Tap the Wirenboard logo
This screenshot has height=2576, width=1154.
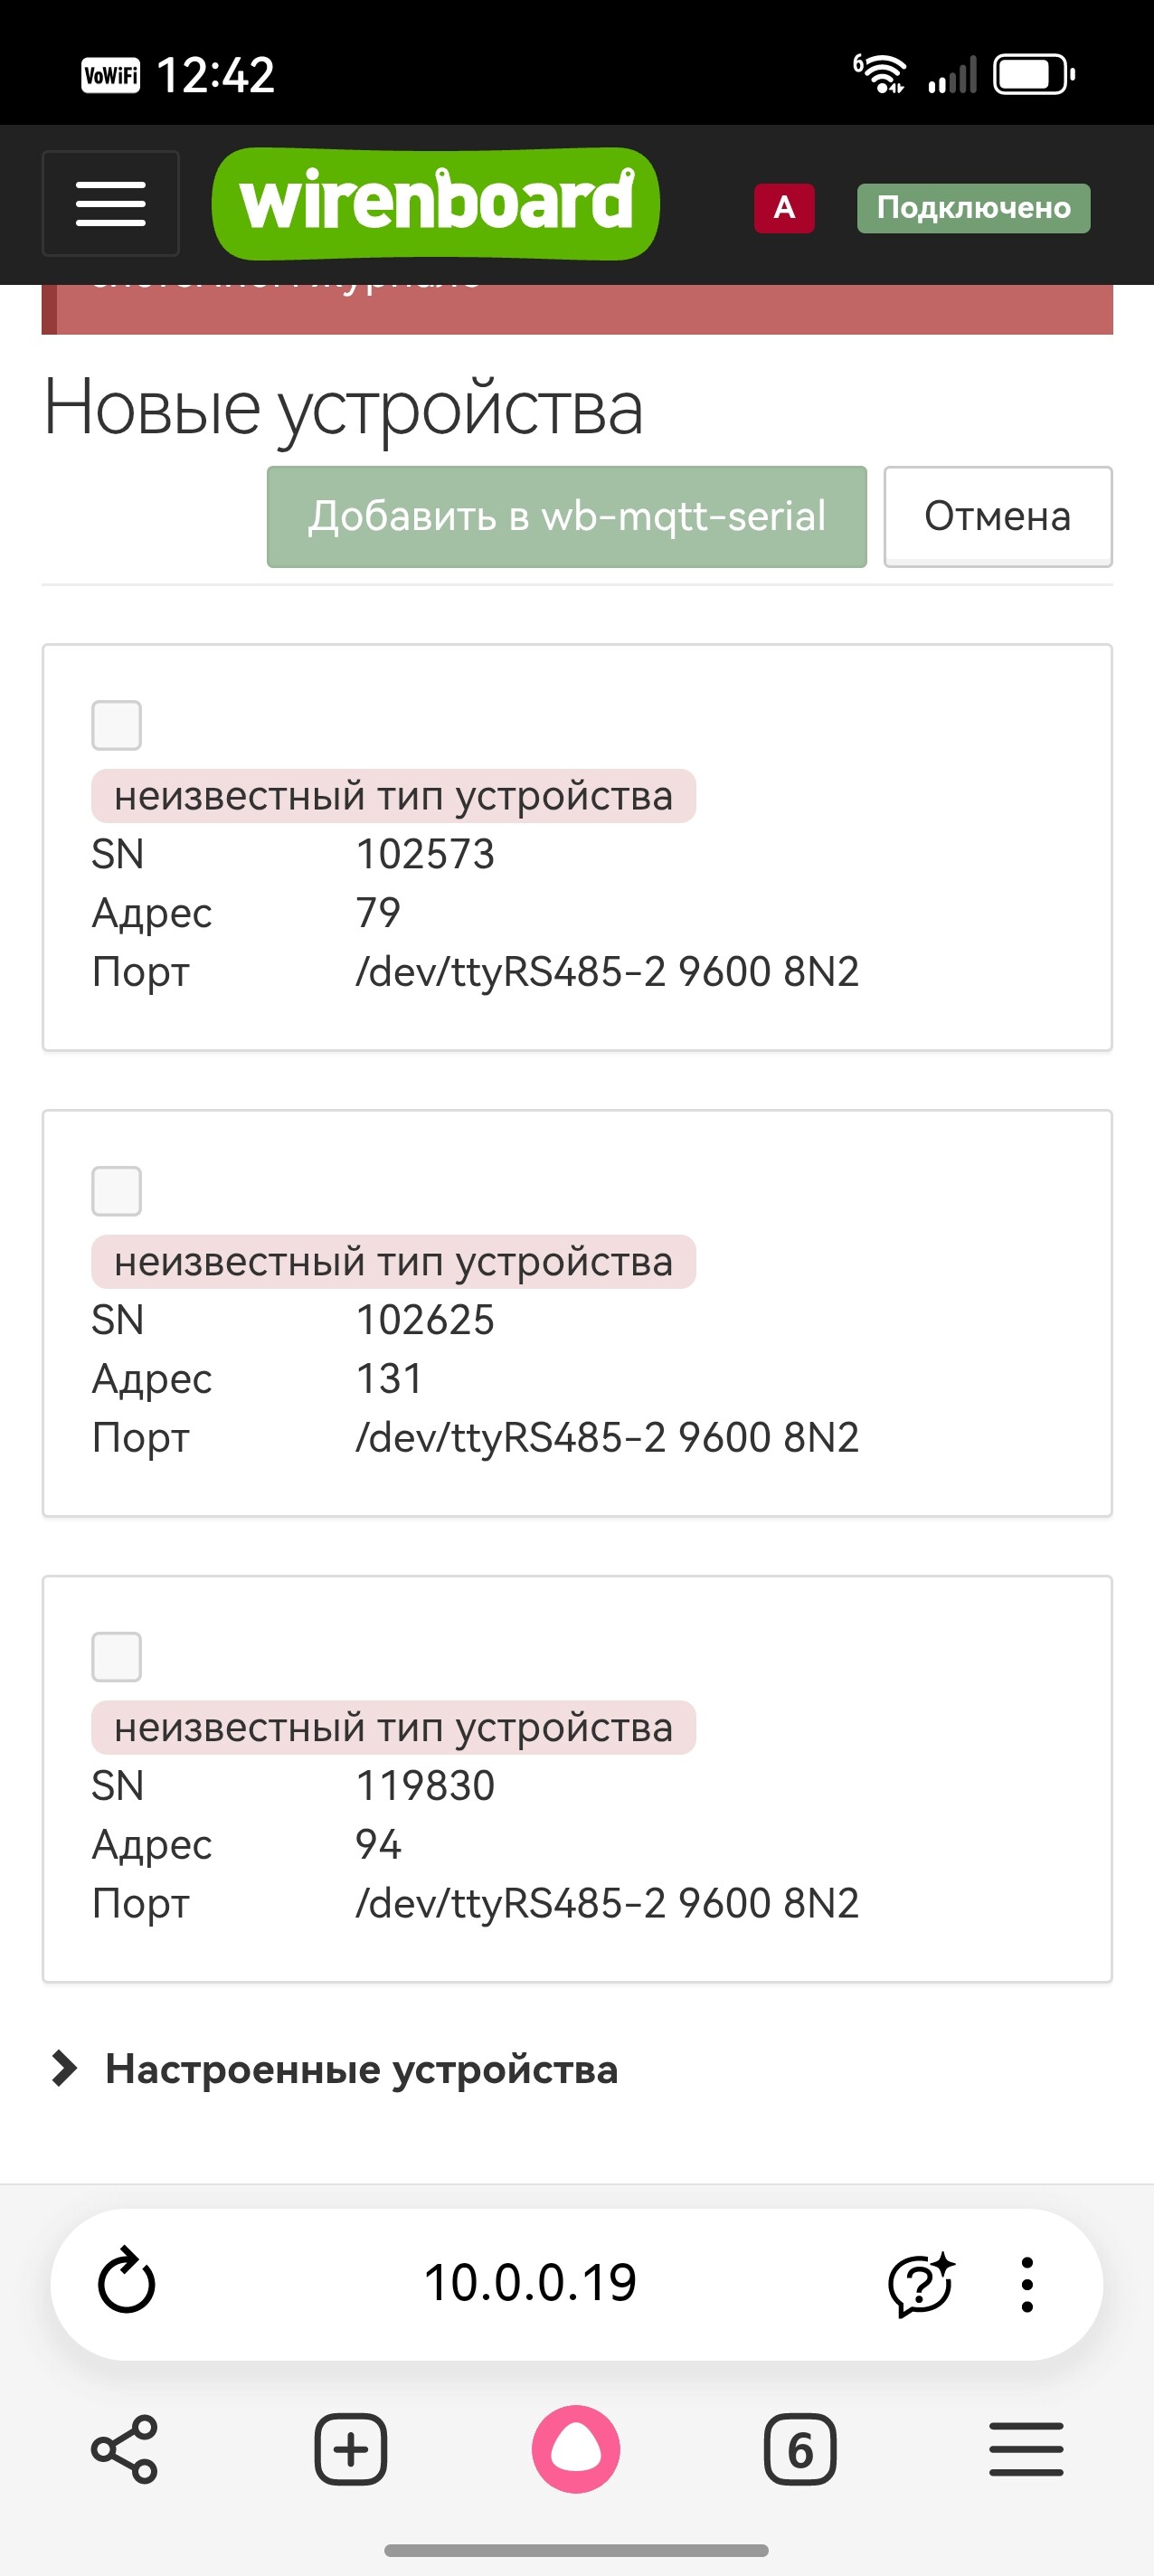point(436,204)
